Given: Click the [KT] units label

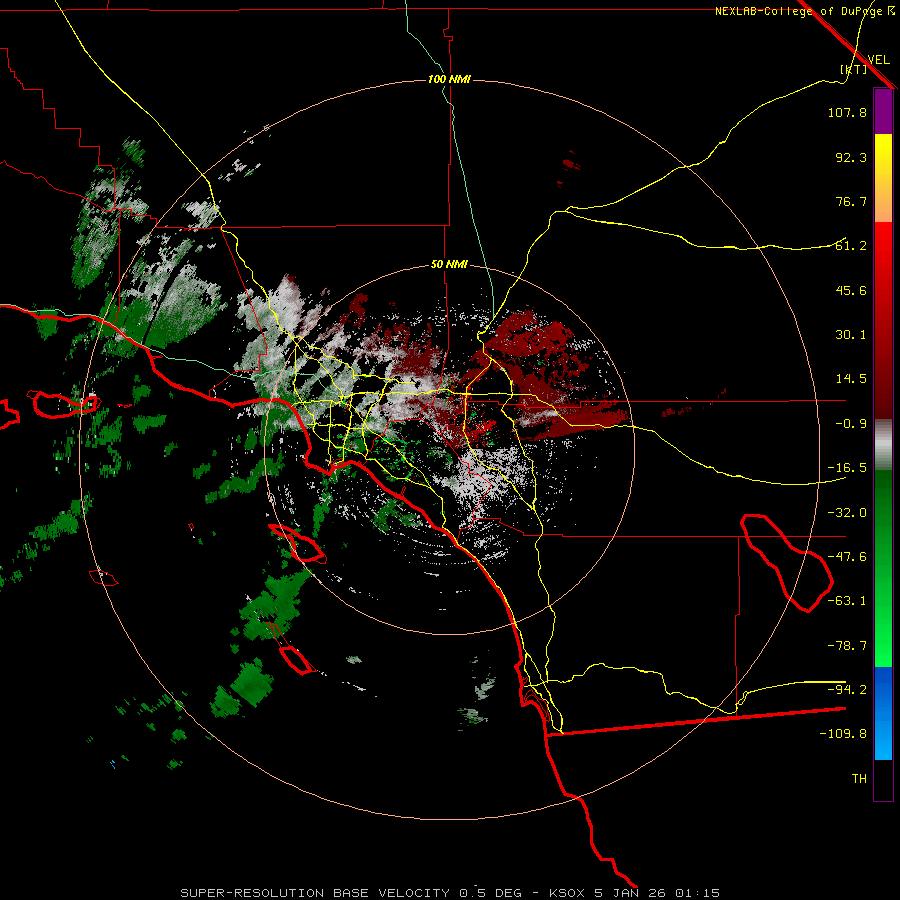Looking at the screenshot, I should pos(854,69).
